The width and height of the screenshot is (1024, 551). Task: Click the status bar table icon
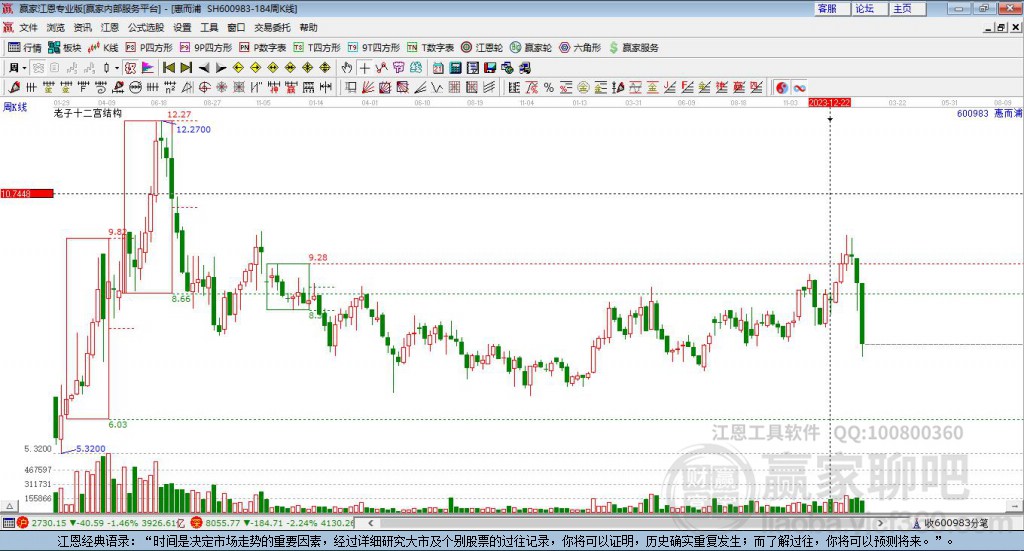[x=8, y=523]
